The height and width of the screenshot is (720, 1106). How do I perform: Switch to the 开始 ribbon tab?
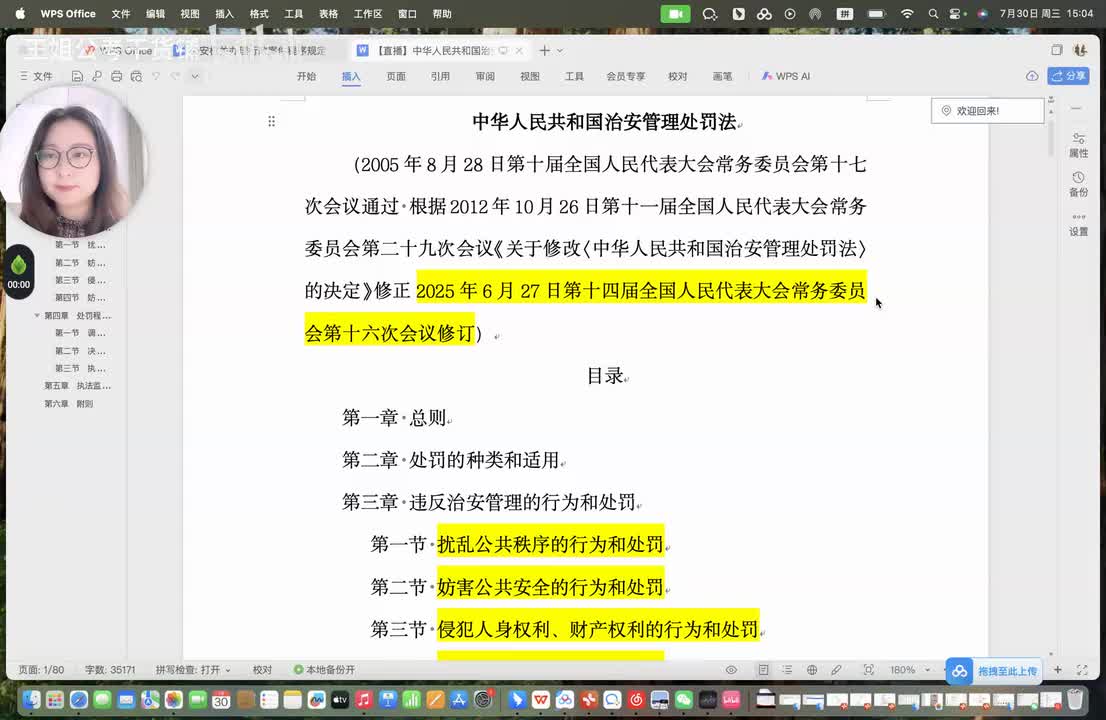pos(306,76)
